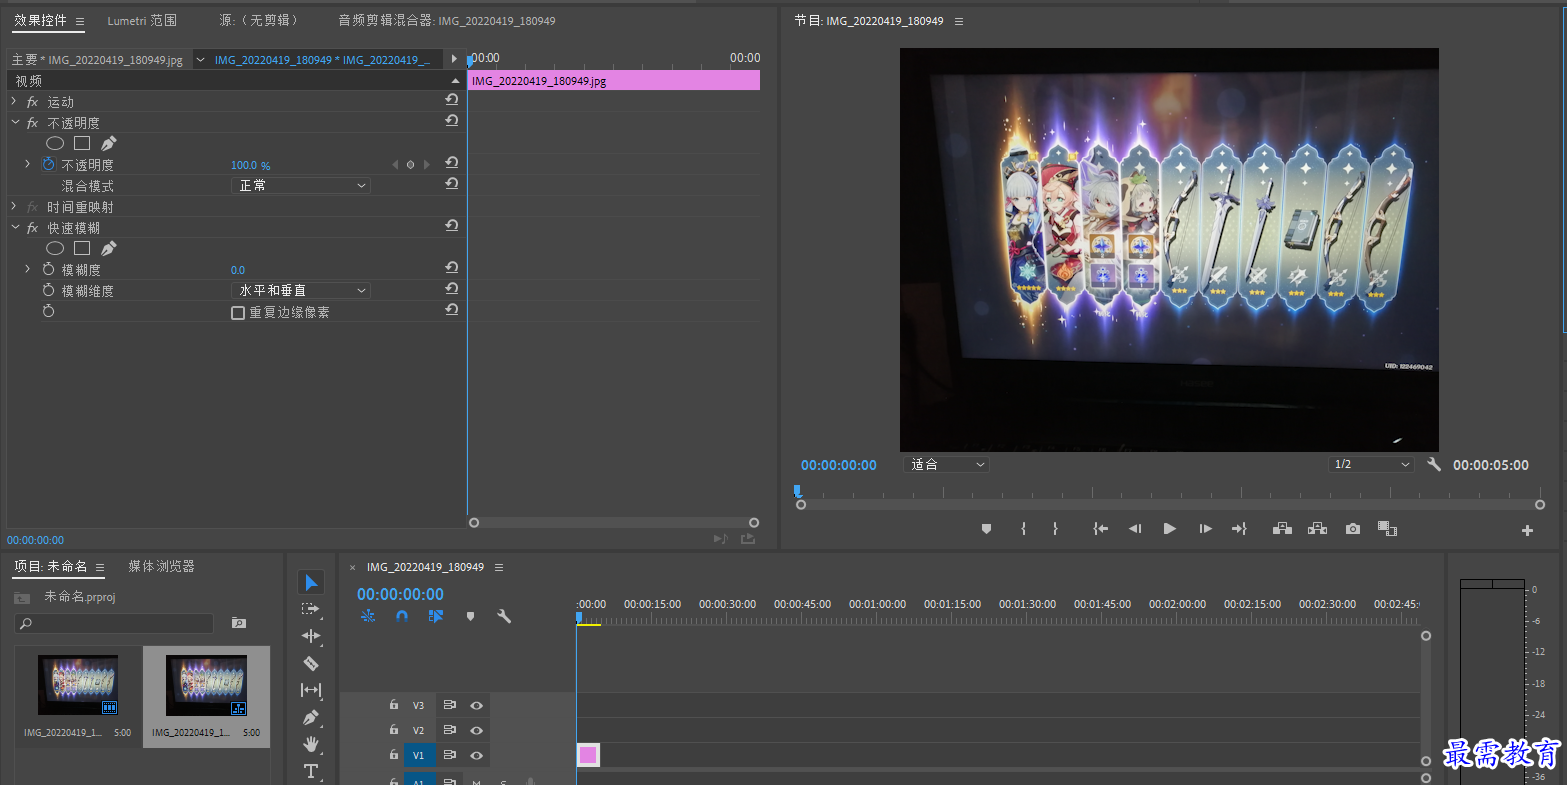
Task: Toggle animation stopwatch for 不透明度
Action: coord(48,164)
